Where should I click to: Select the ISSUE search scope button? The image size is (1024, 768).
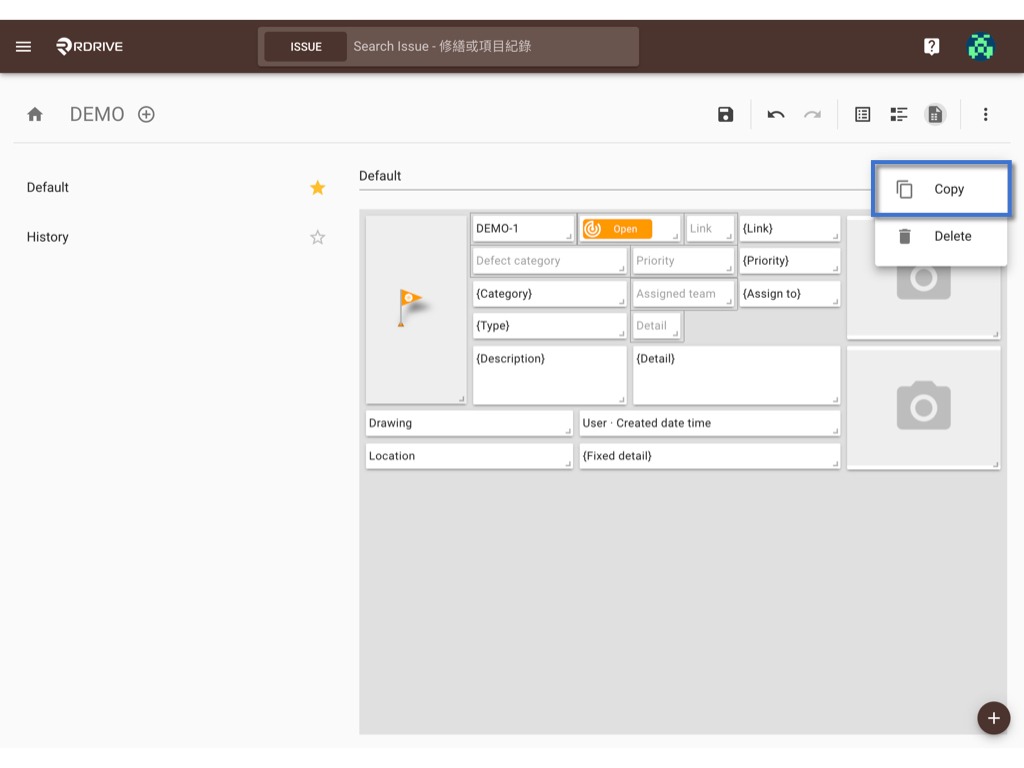coord(306,47)
